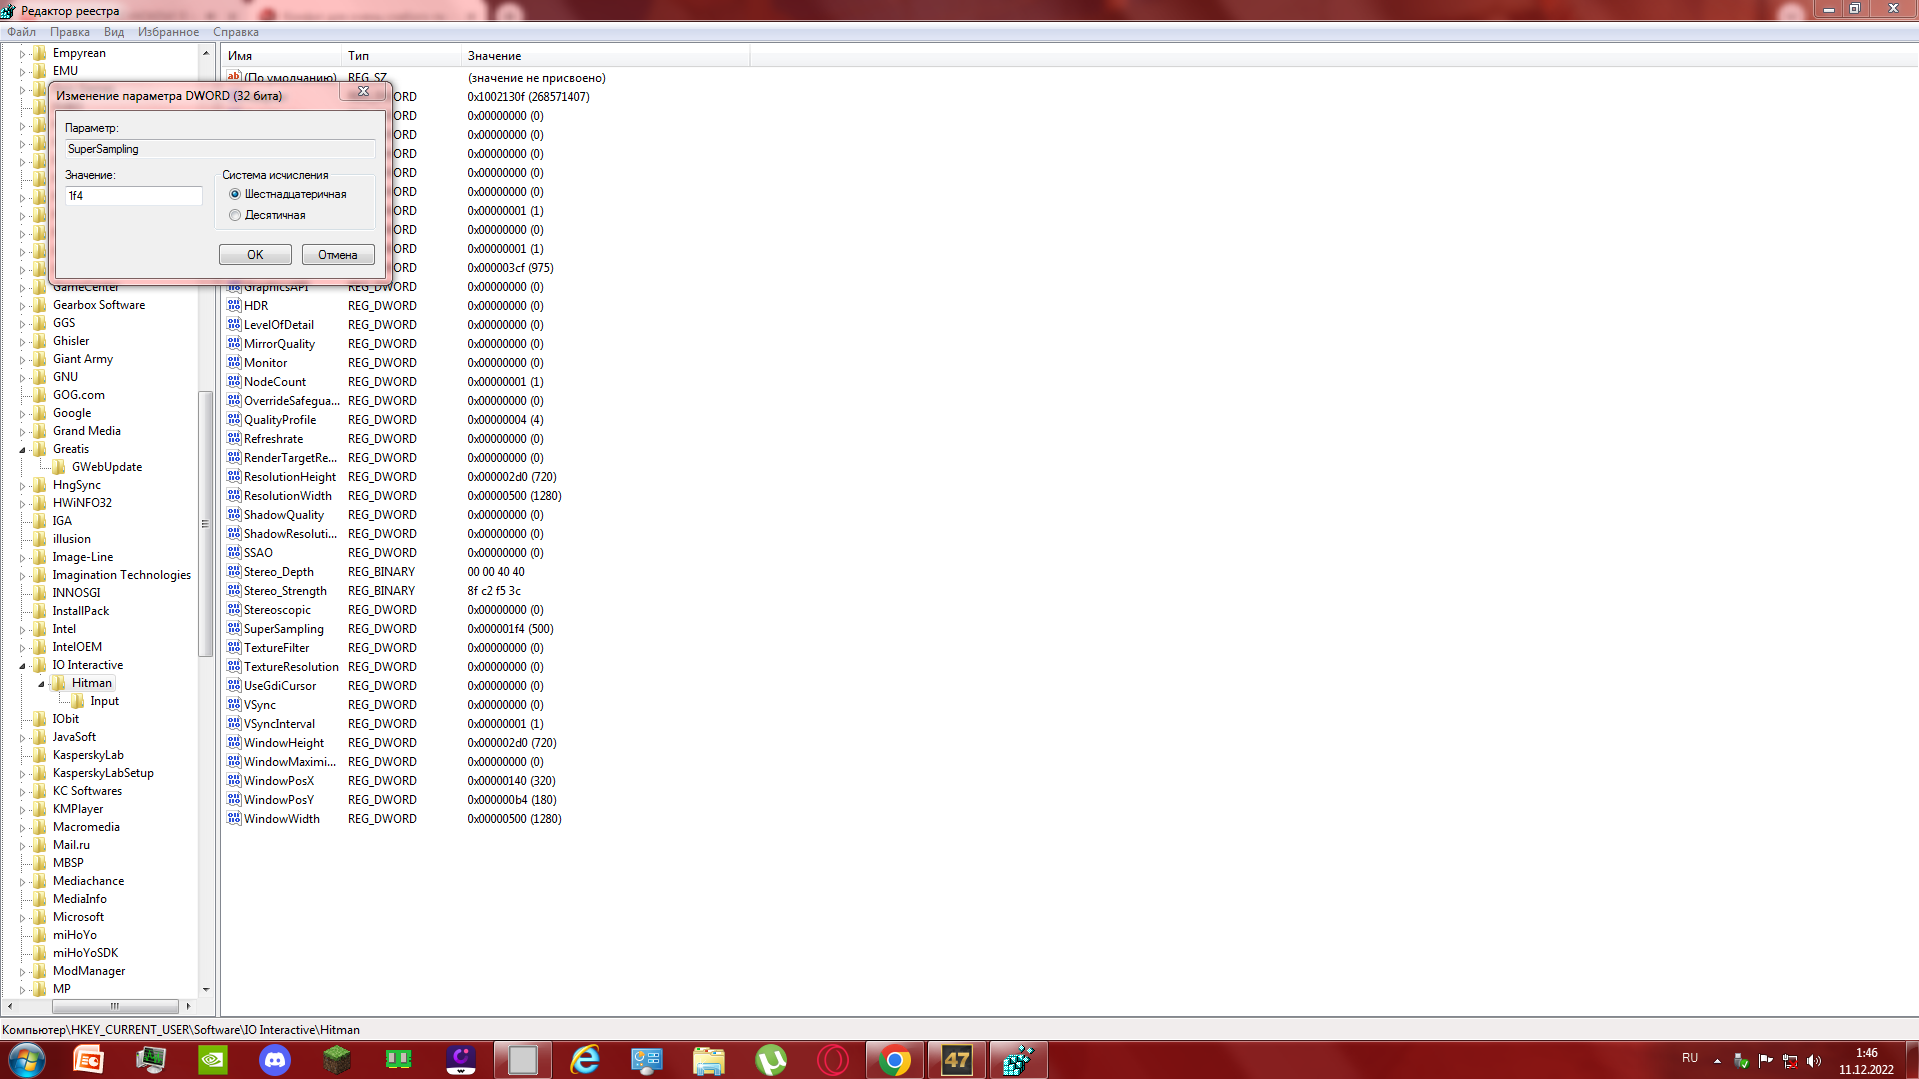Expand the Intel tree node
Image resolution: width=1919 pixels, height=1079 pixels.
(x=22, y=630)
